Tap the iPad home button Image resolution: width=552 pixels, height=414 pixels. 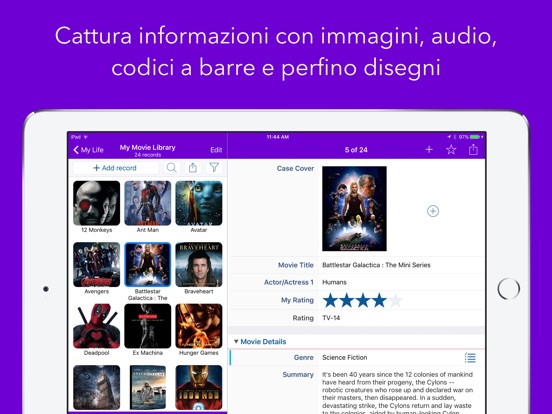pyautogui.click(x=509, y=289)
